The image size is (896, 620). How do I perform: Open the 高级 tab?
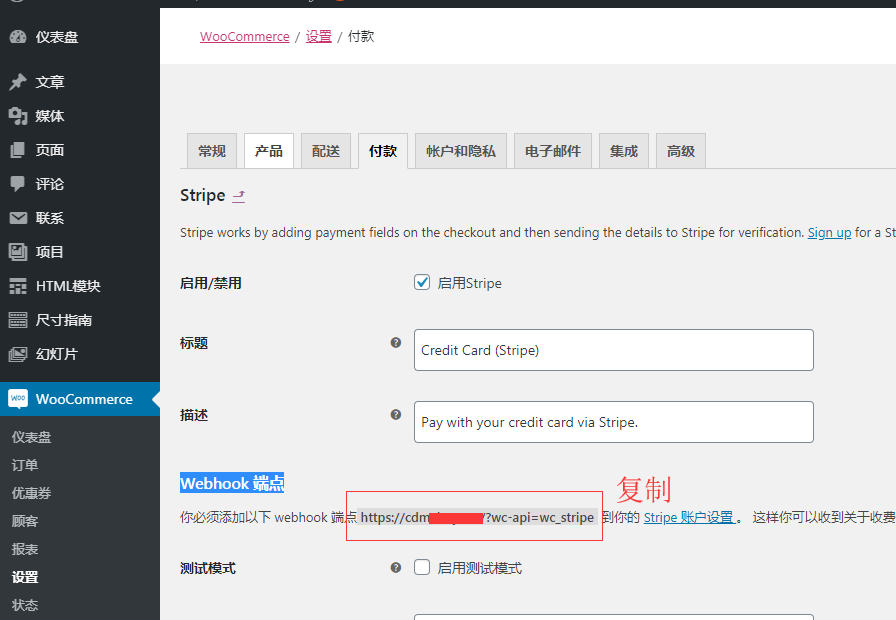coord(681,151)
